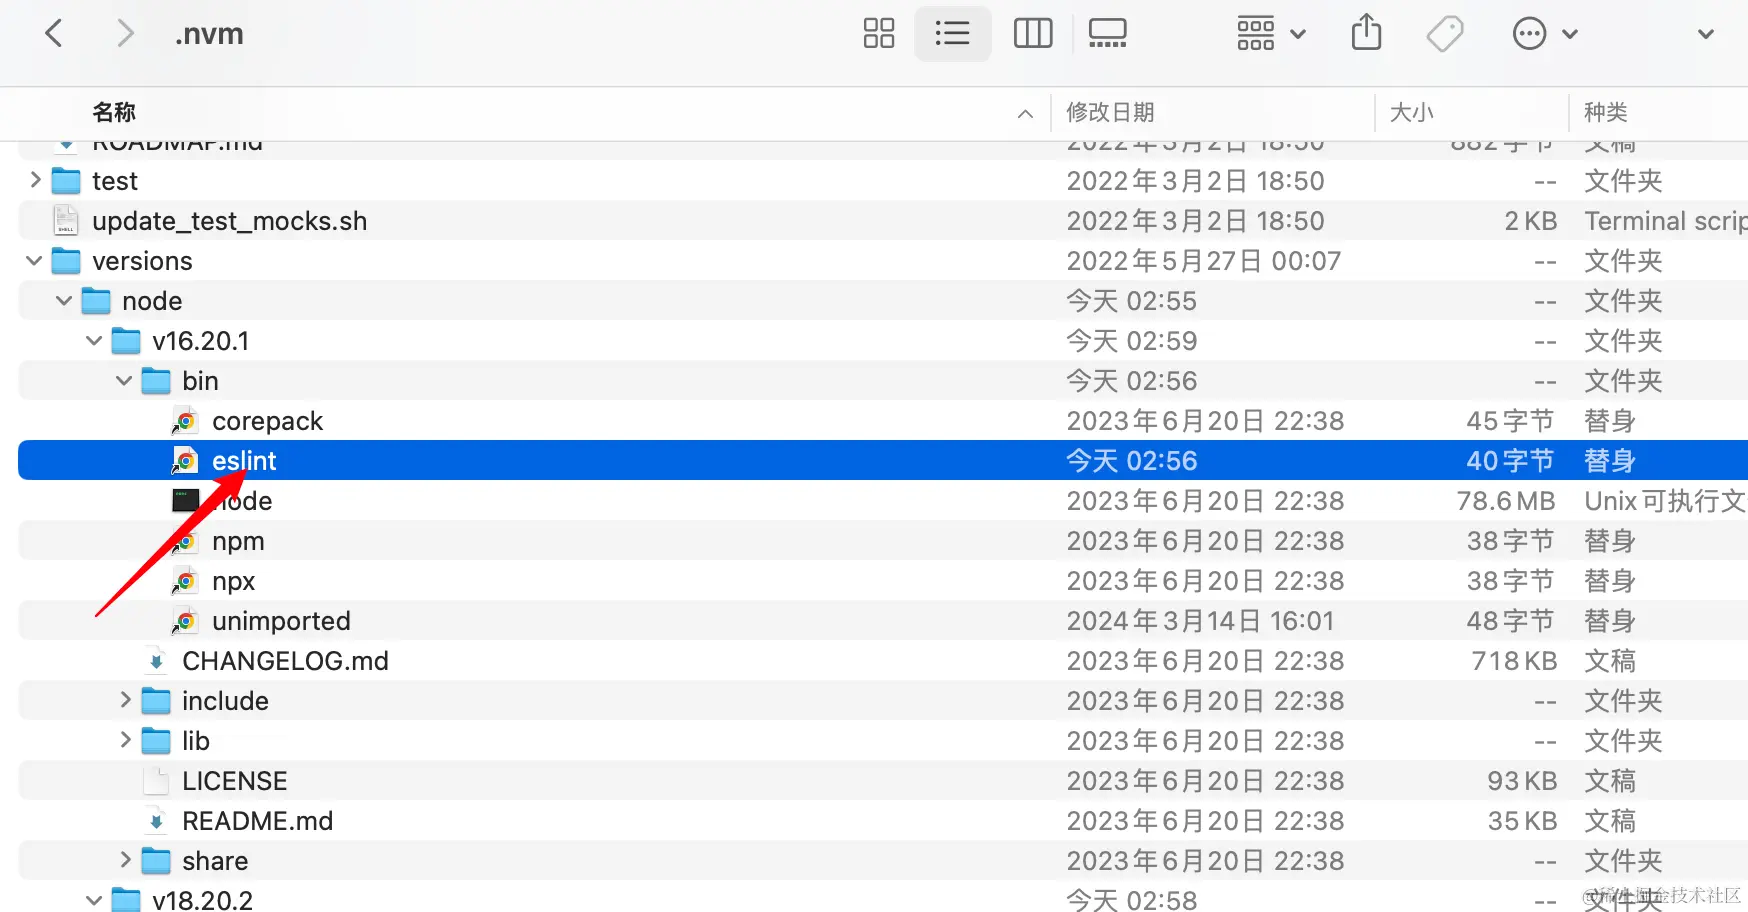Open the toolbar overflow chevron

click(x=1706, y=33)
